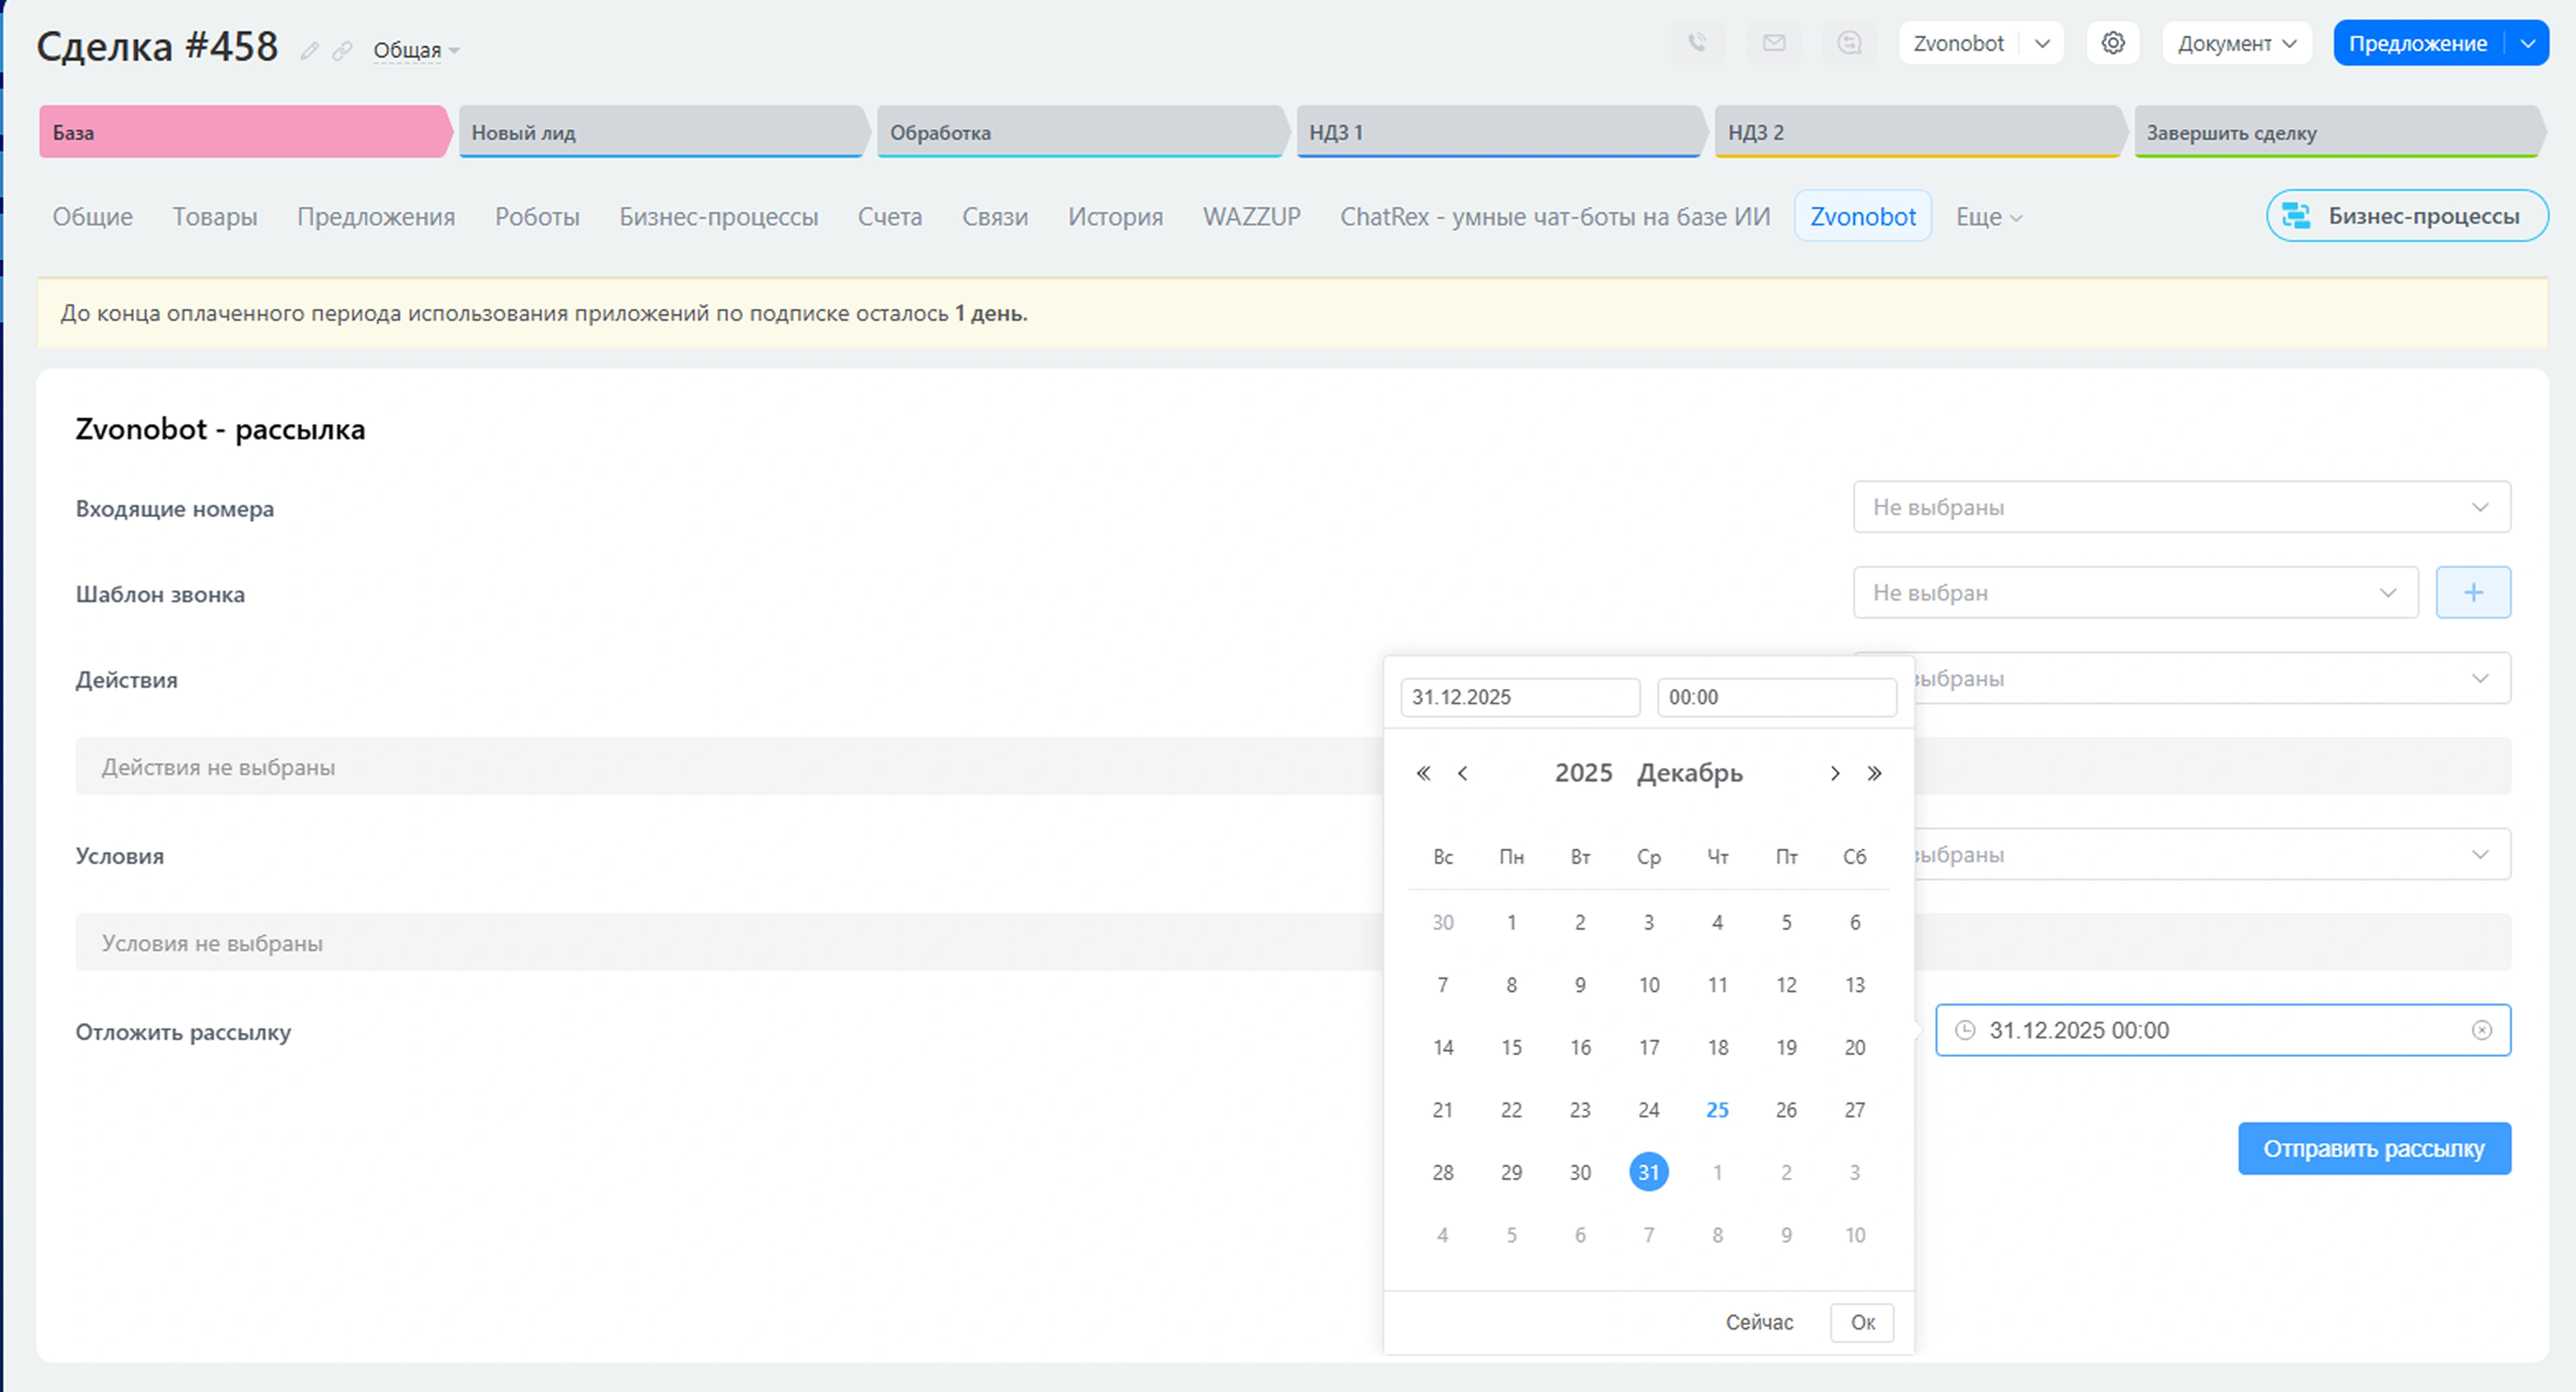
Task: Open the Документ dropdown
Action: pos(2237,43)
